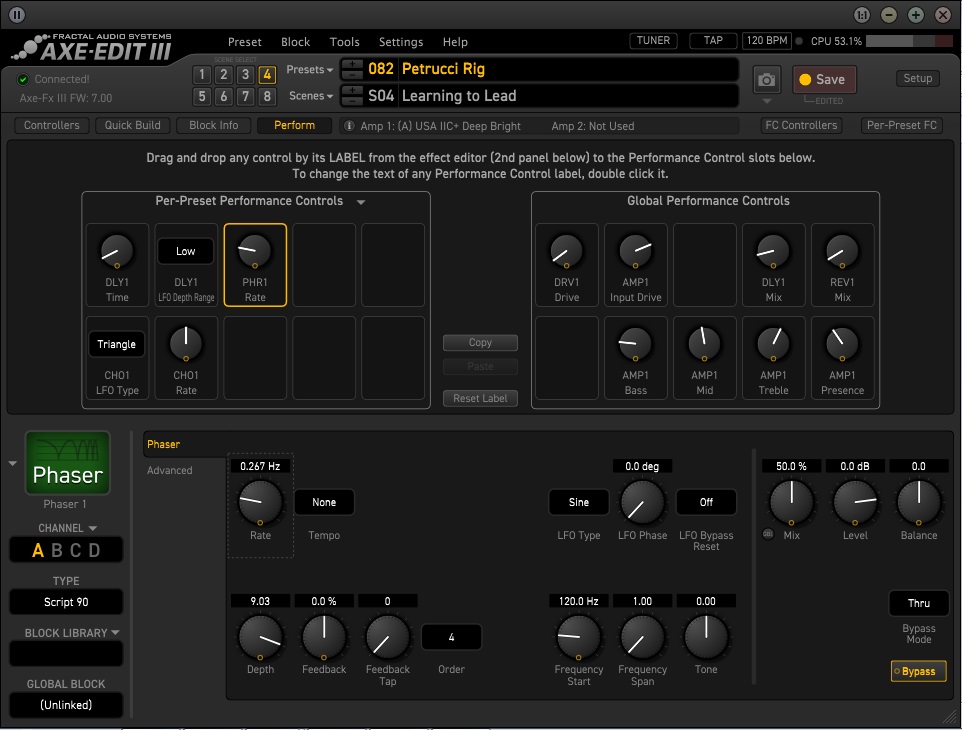The height and width of the screenshot is (730, 962).
Task: Select scene 3 button
Action: [245, 74]
